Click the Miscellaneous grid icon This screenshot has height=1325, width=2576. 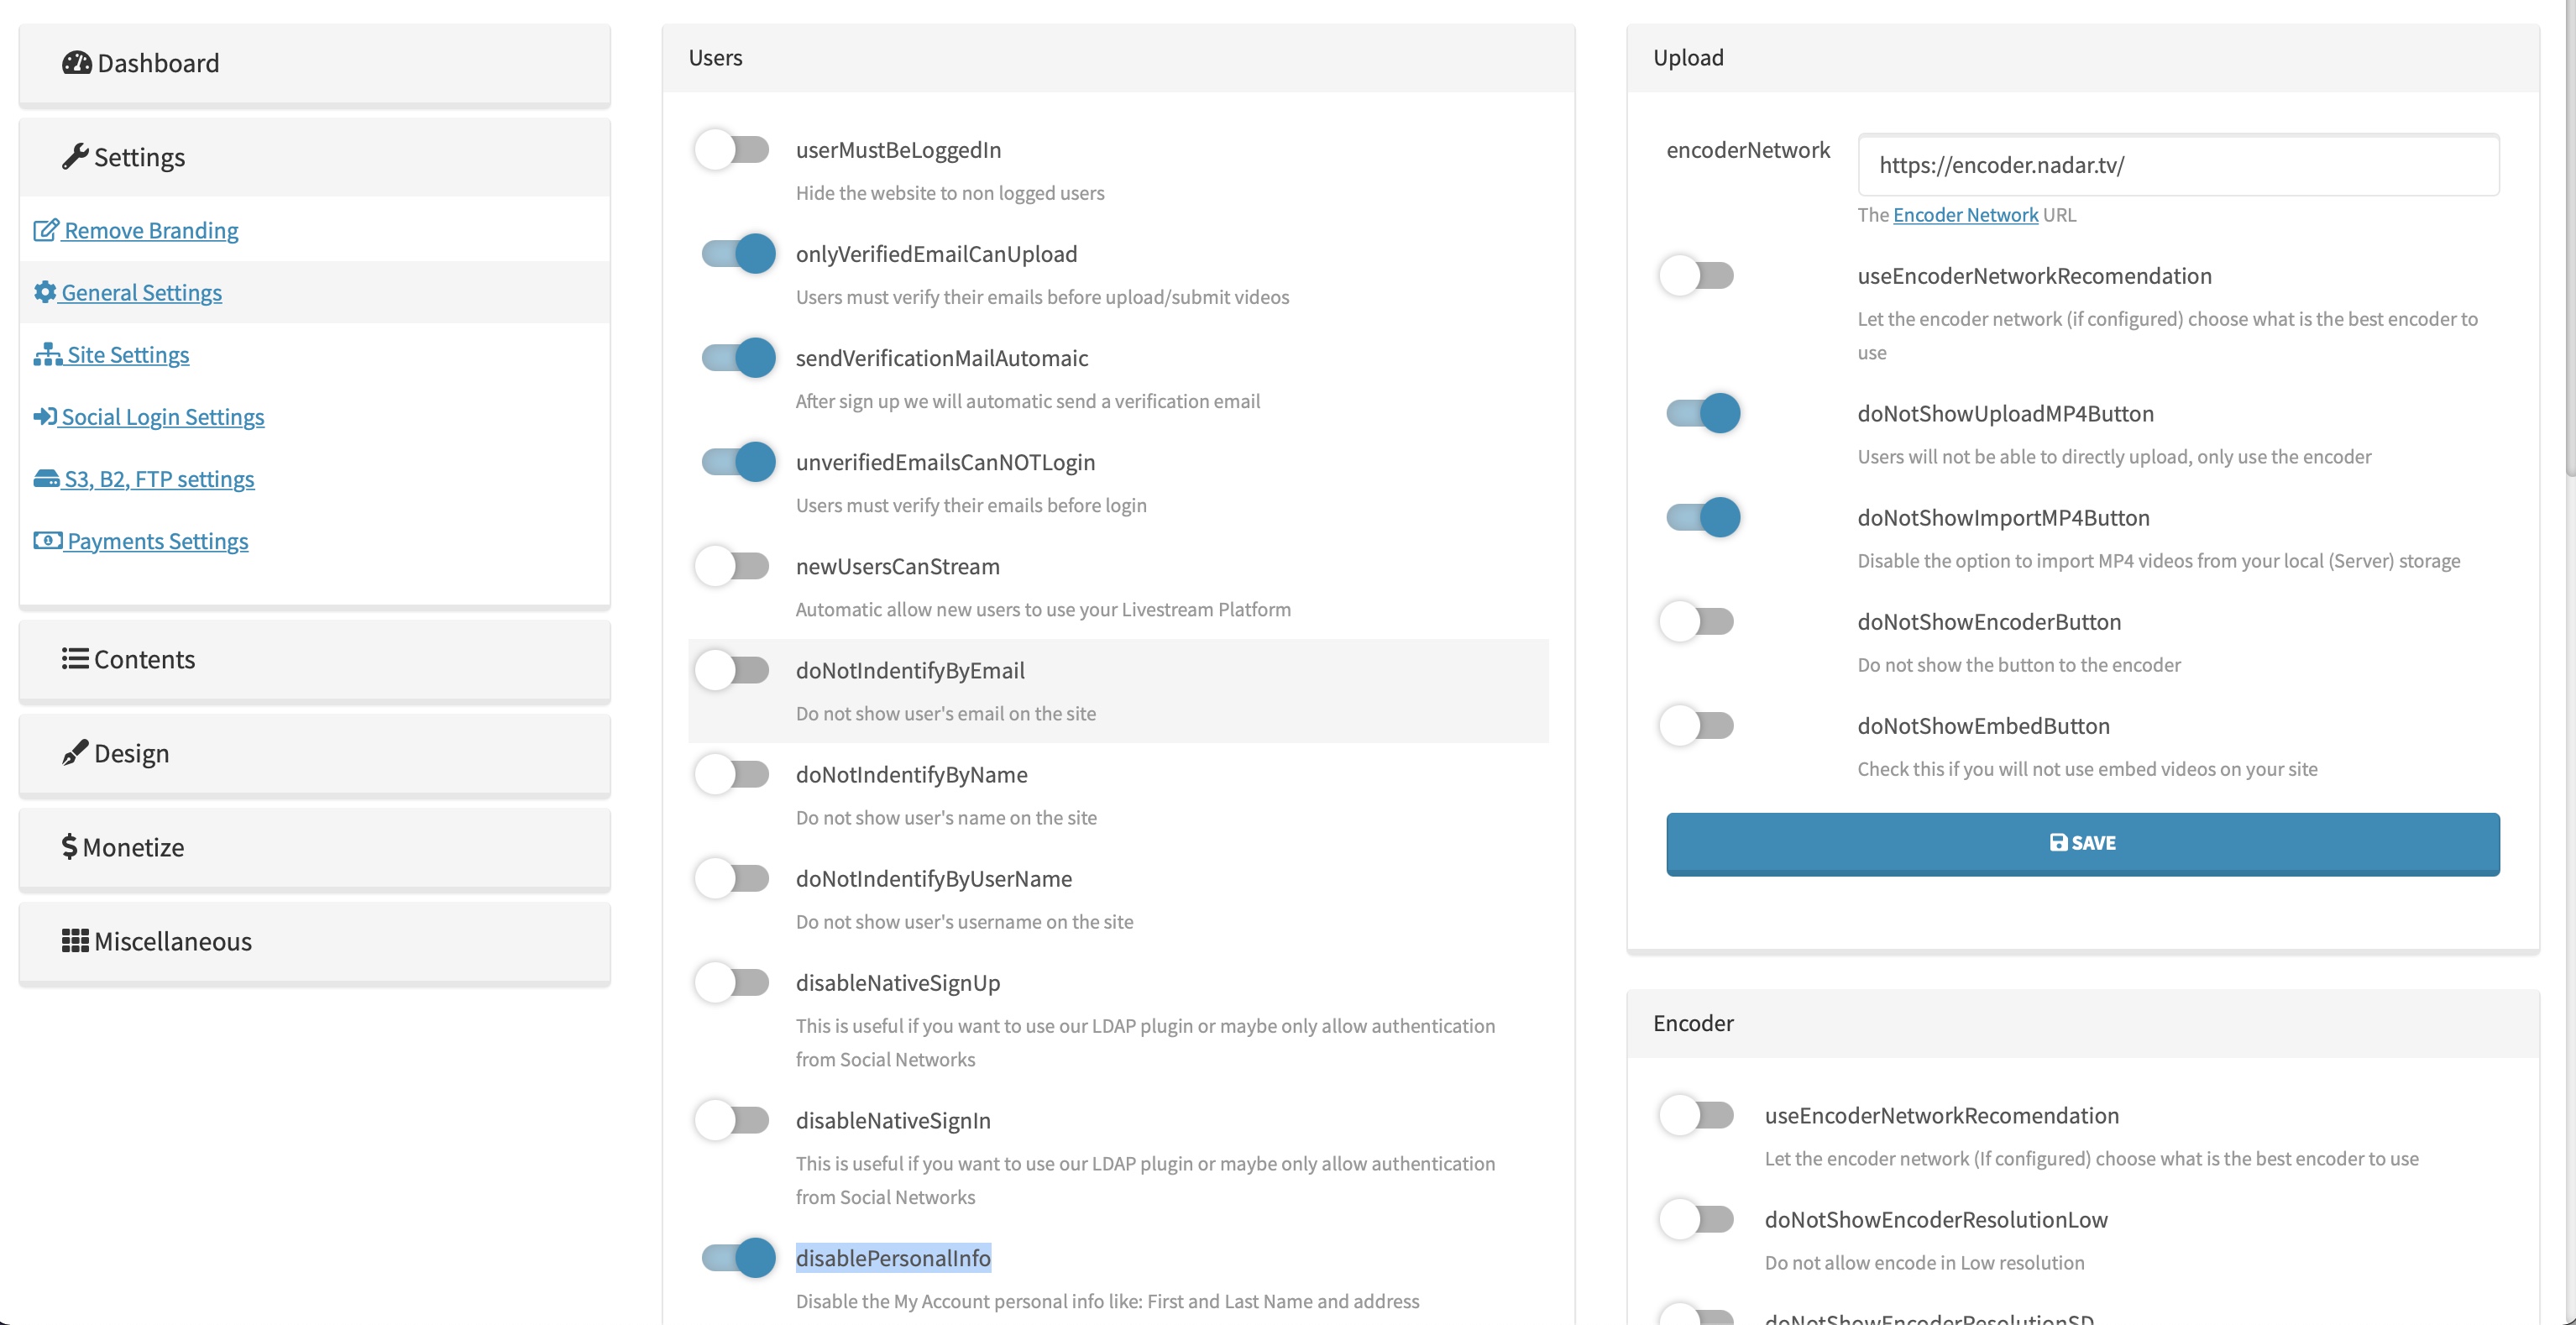click(x=75, y=941)
